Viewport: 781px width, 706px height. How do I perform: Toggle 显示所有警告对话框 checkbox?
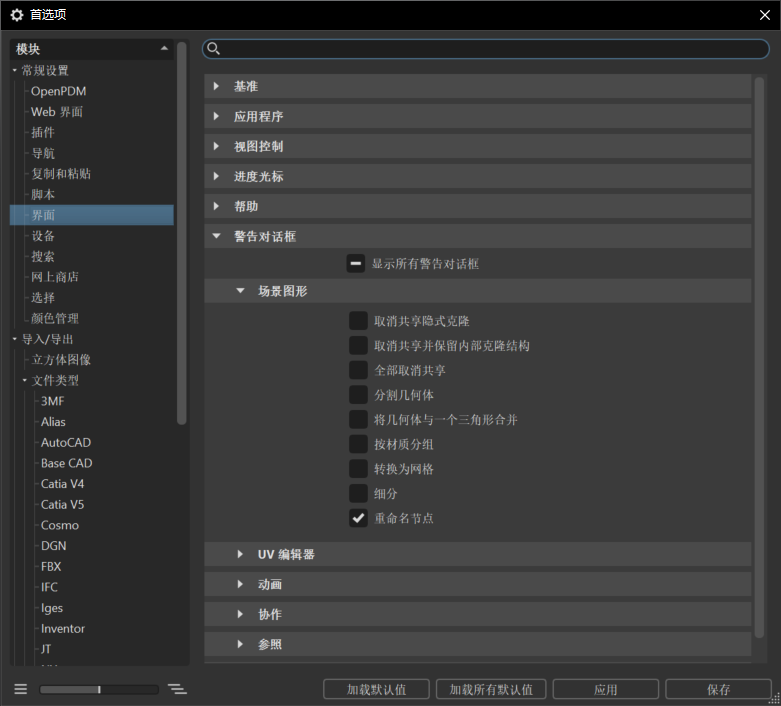[x=356, y=264]
